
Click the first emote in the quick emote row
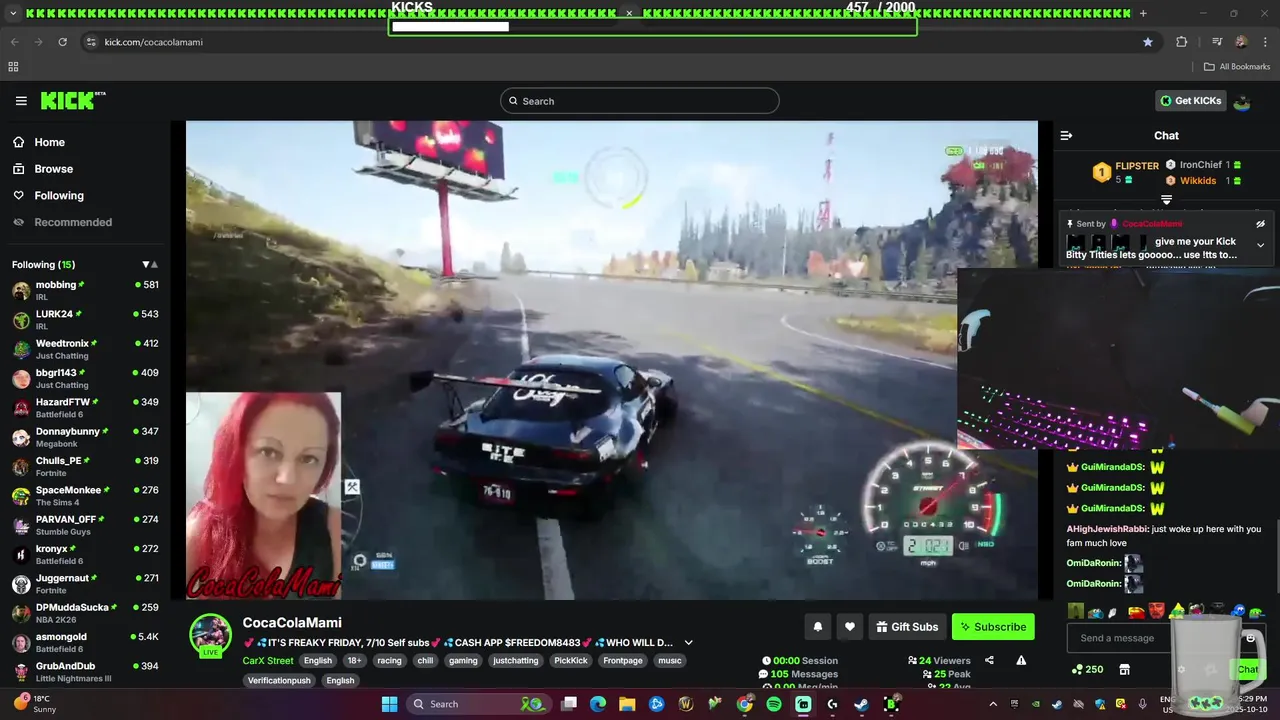coord(1075,611)
